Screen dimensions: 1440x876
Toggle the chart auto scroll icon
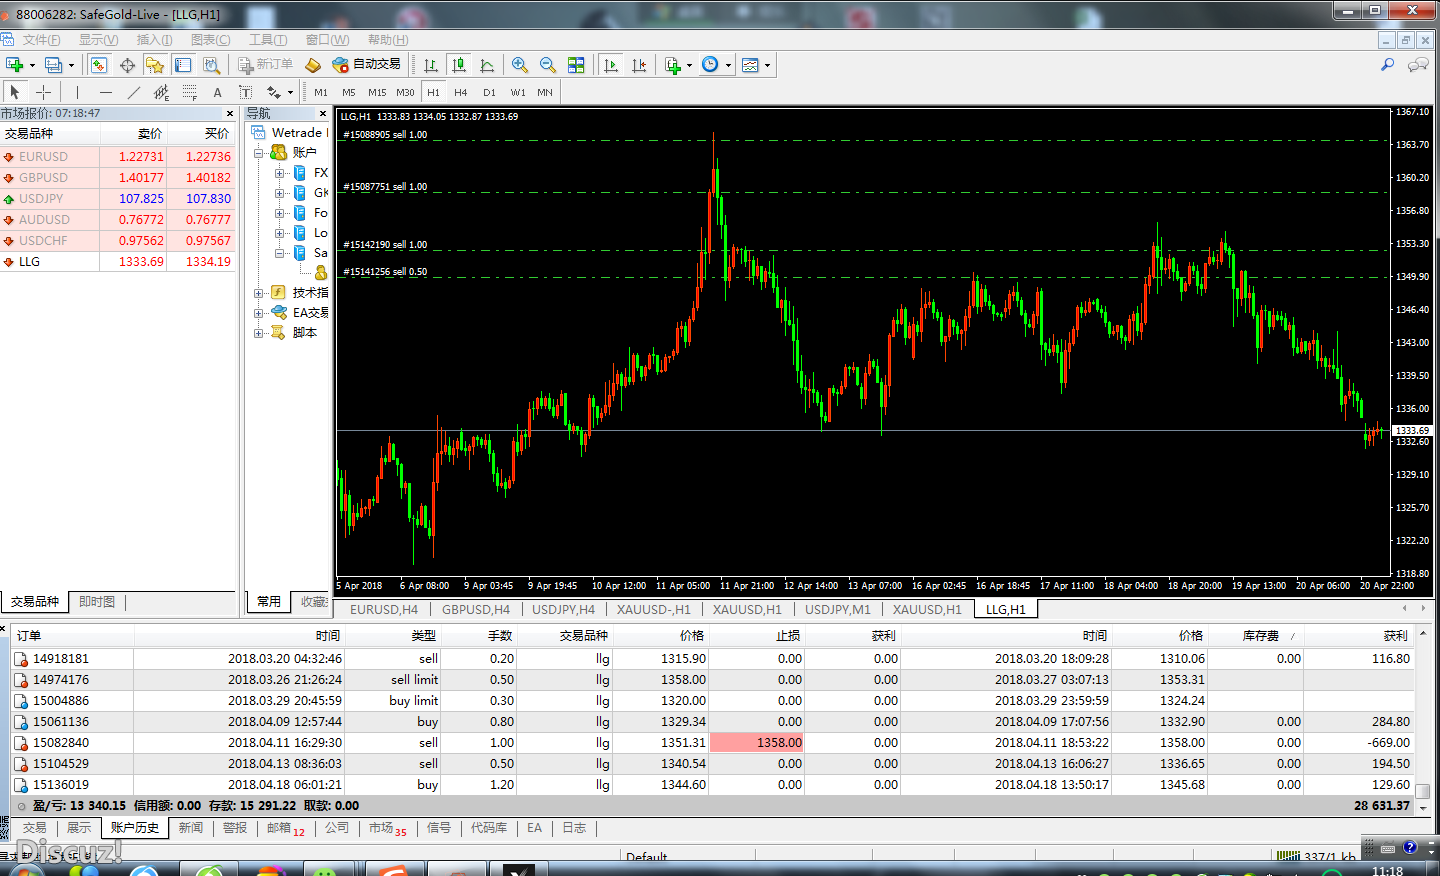point(611,65)
